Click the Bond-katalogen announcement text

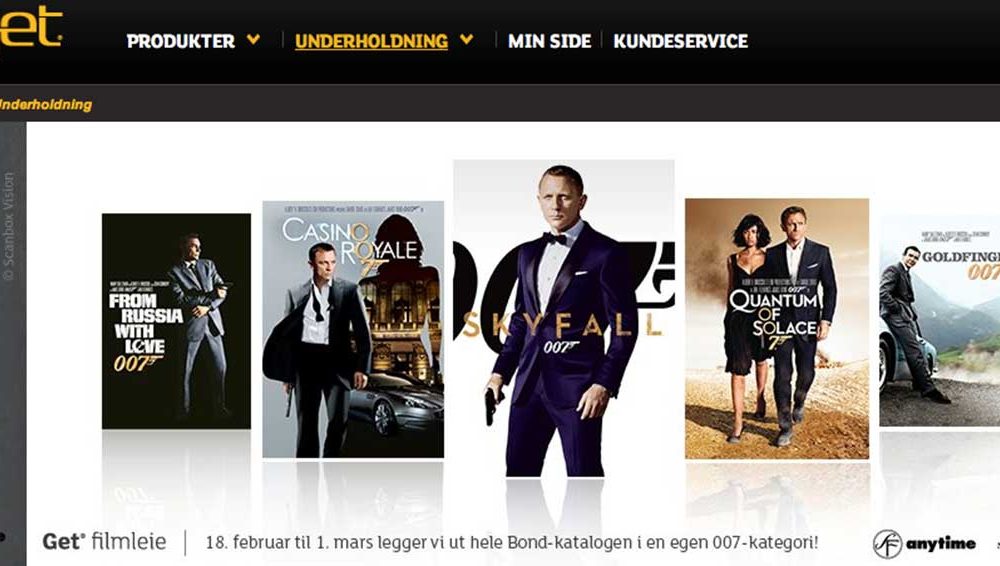[511, 543]
